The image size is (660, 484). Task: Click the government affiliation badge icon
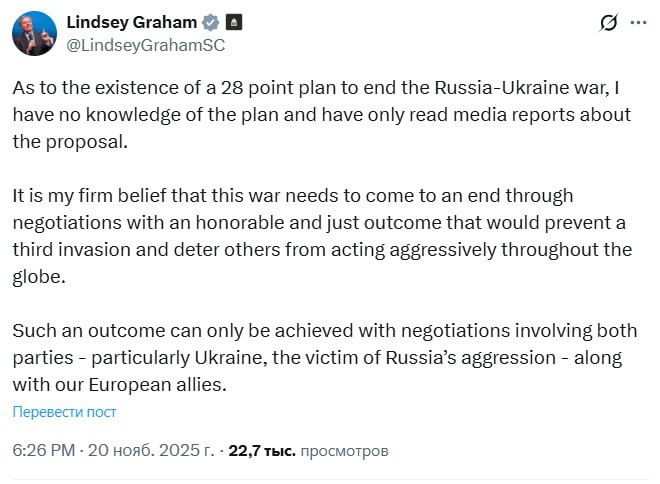point(232,21)
